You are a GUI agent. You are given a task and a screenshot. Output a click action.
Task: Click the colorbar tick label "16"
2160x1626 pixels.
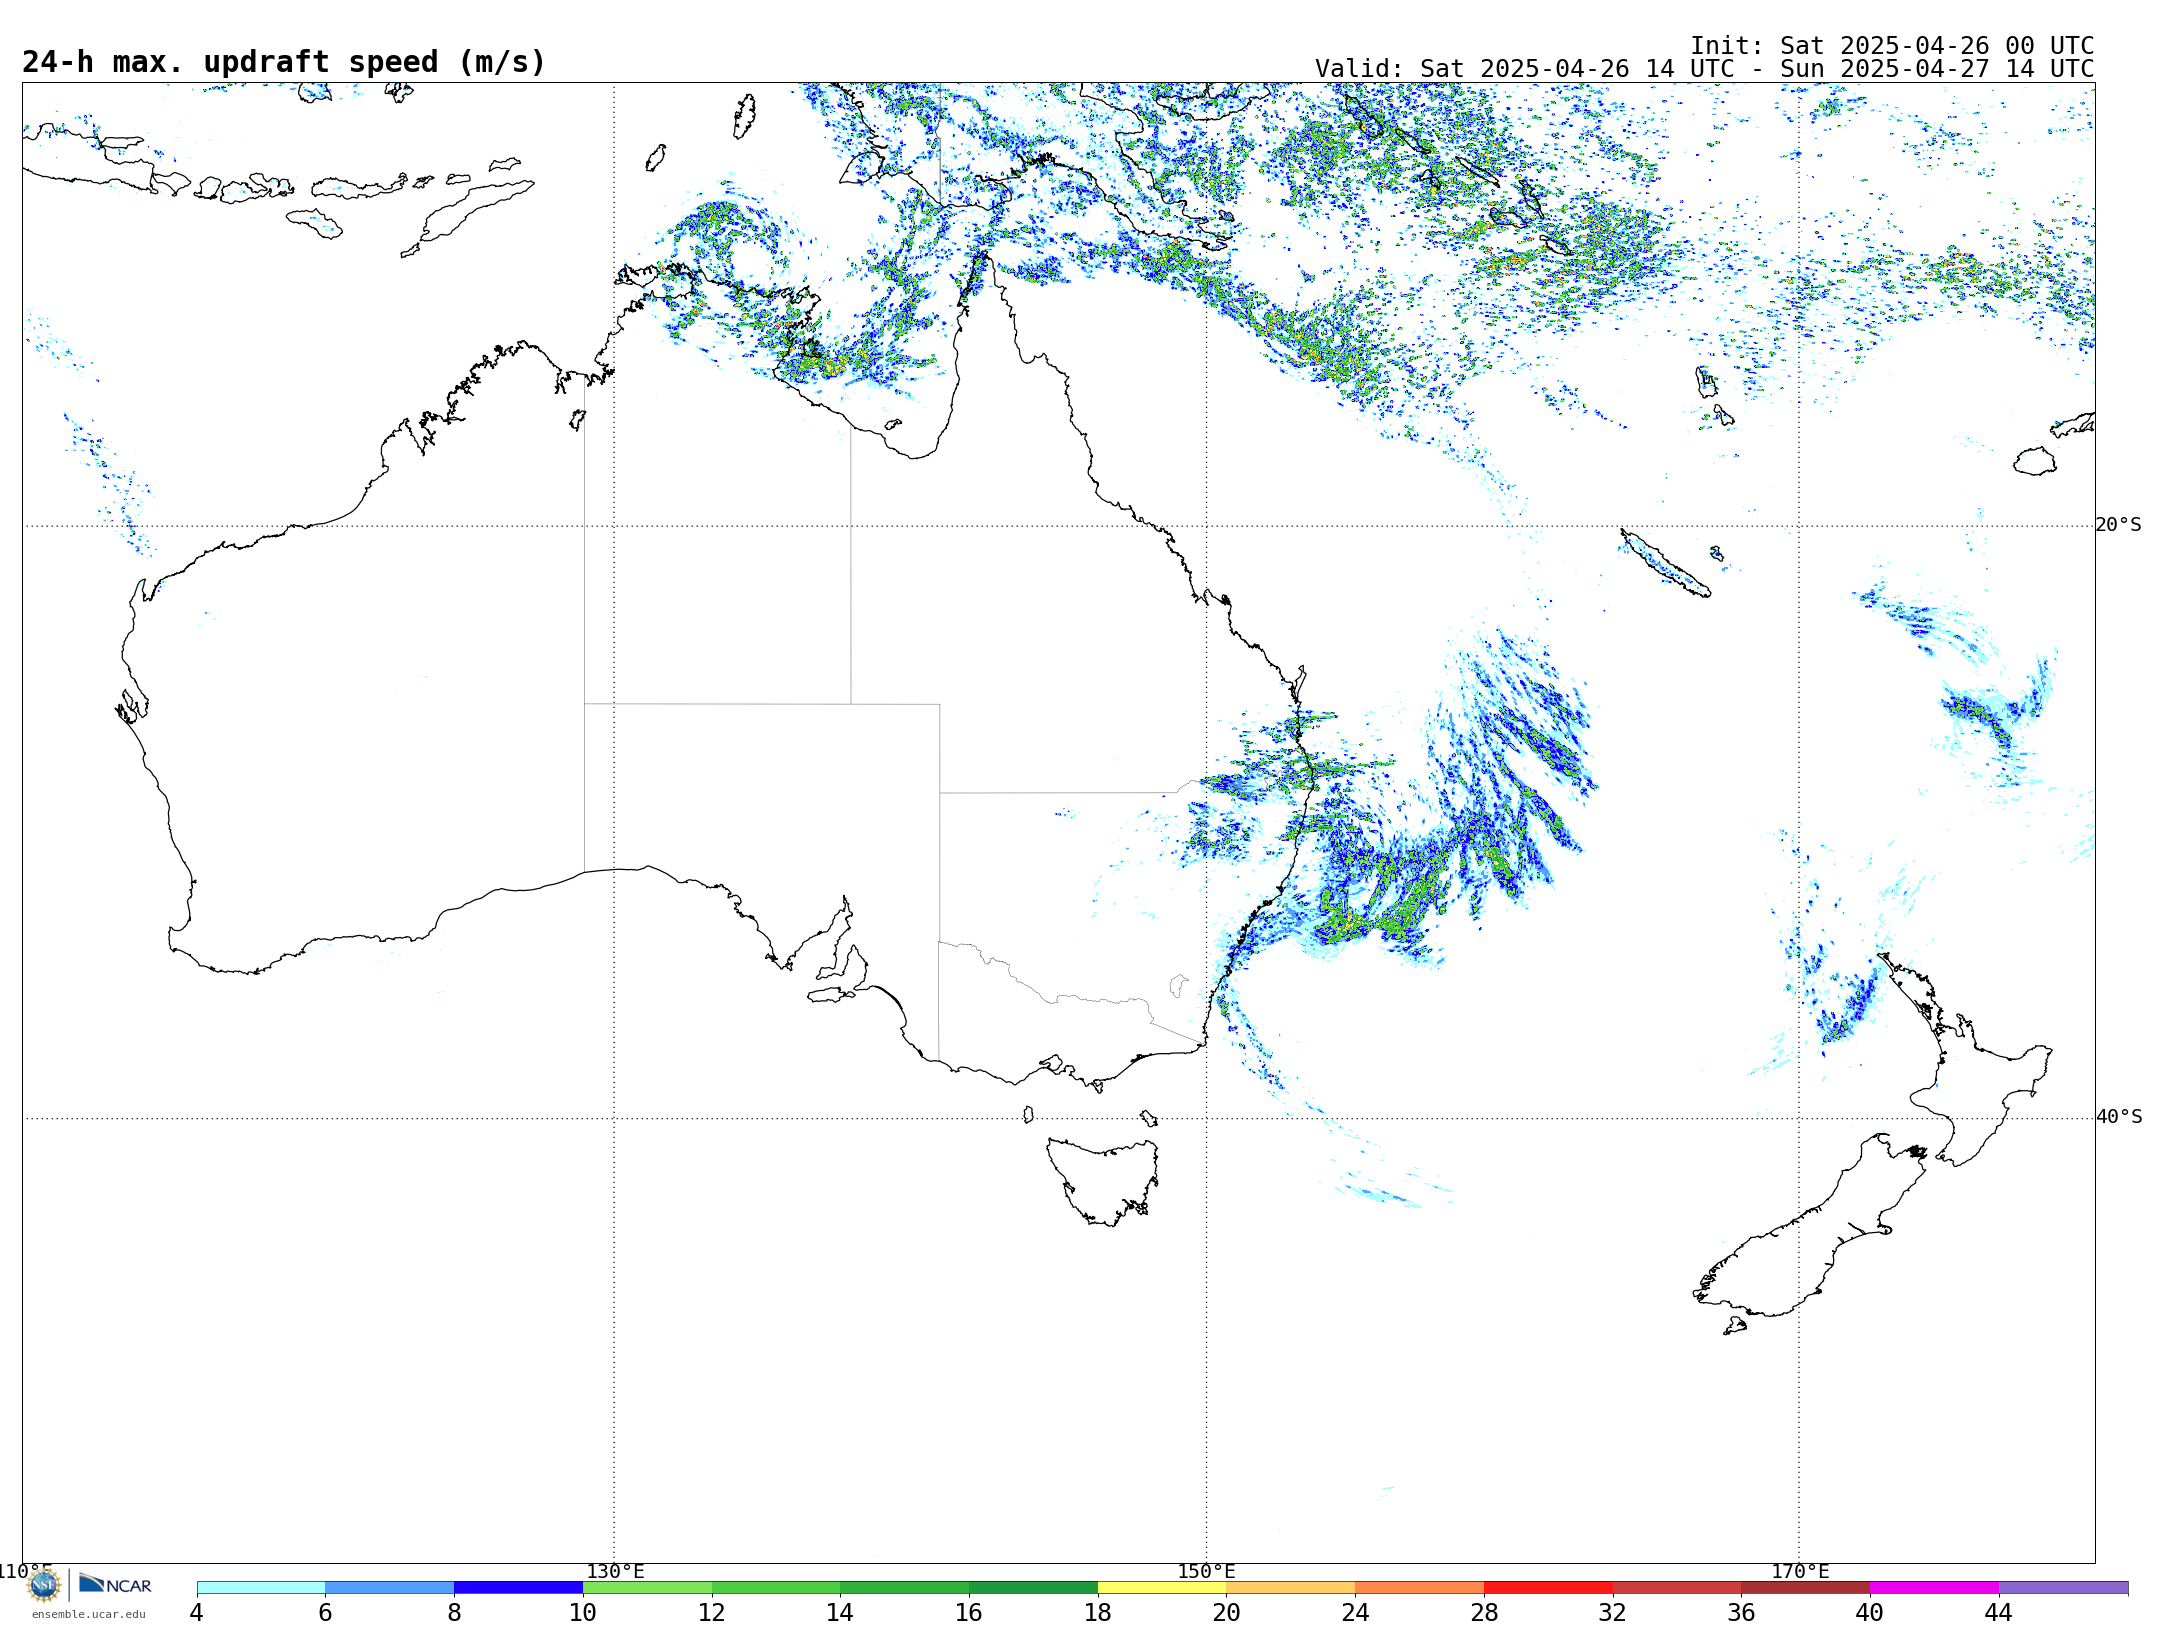pyautogui.click(x=969, y=1612)
